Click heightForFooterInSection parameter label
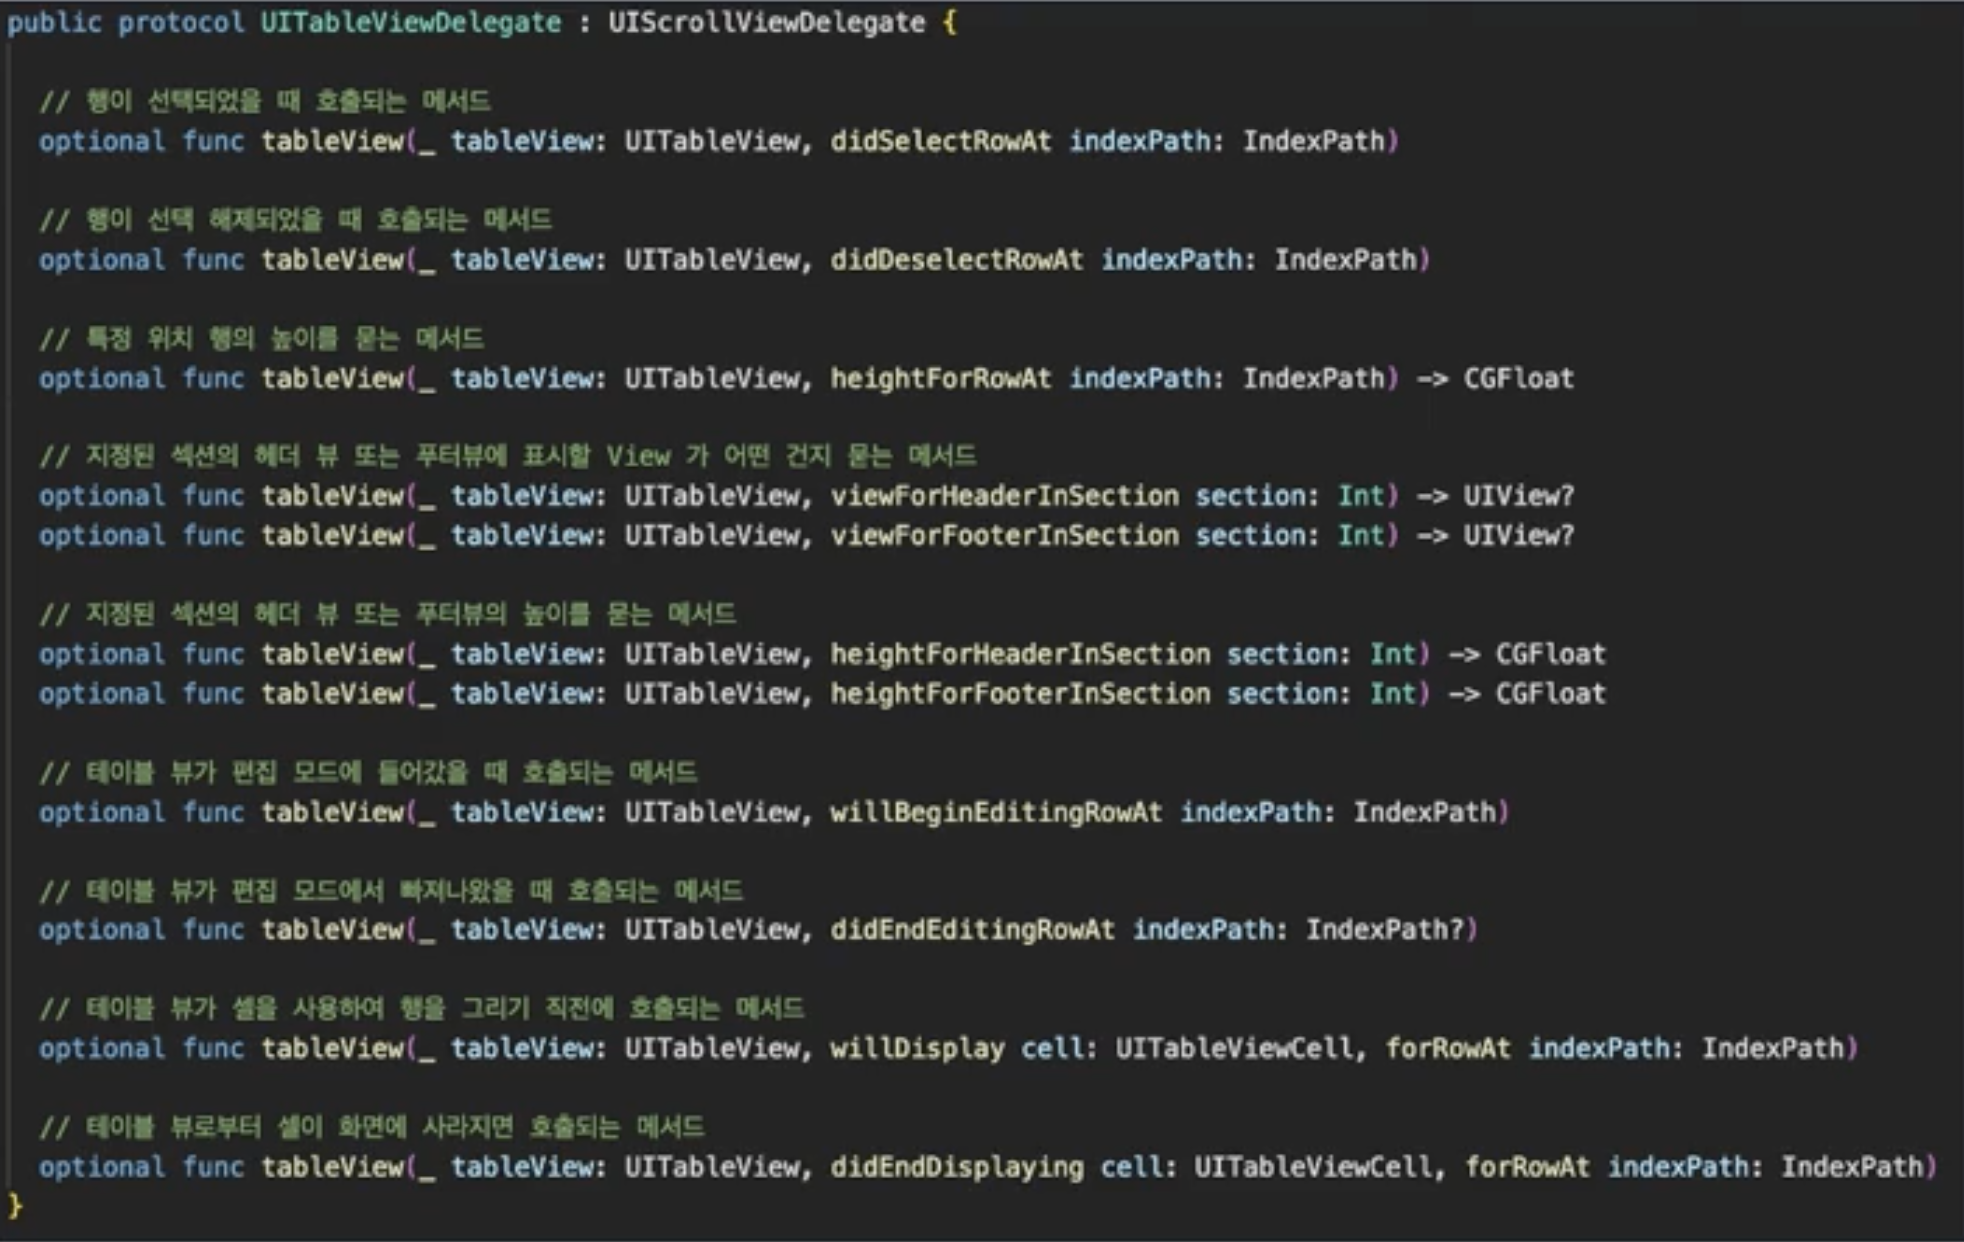 point(1020,694)
